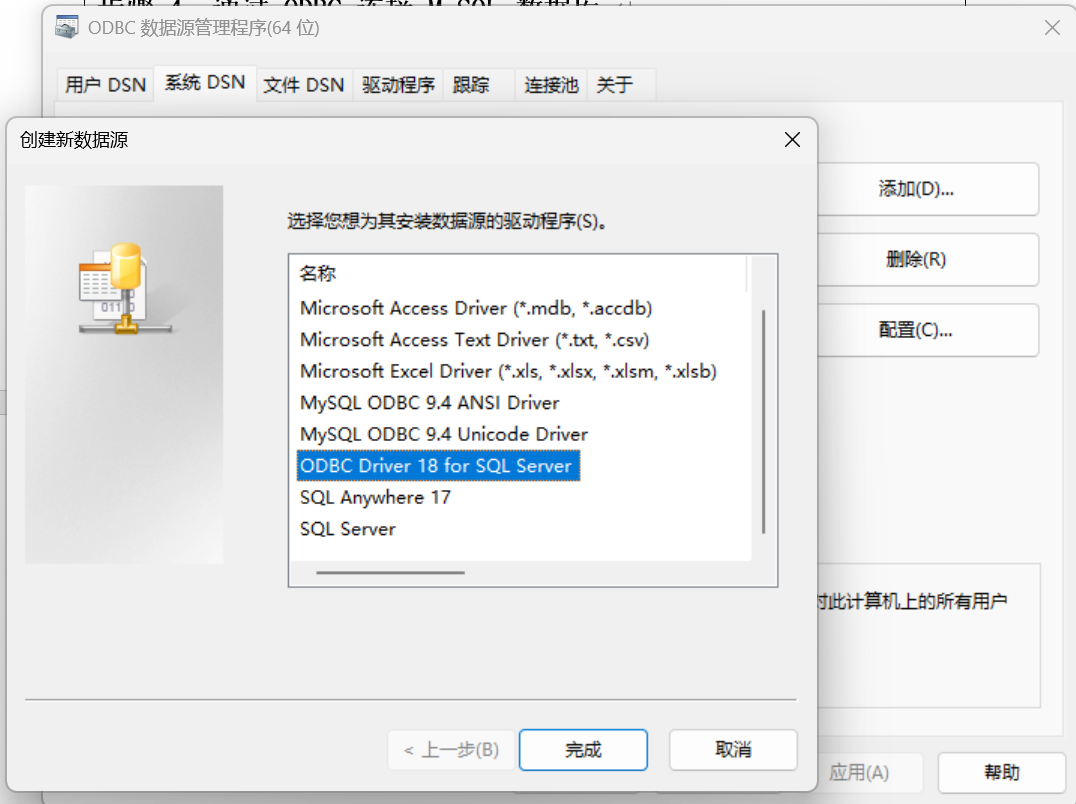Select Microsoft Access Driver (*.mdb, *.accdb)
Screen dimensions: 1076x804
tap(476, 308)
